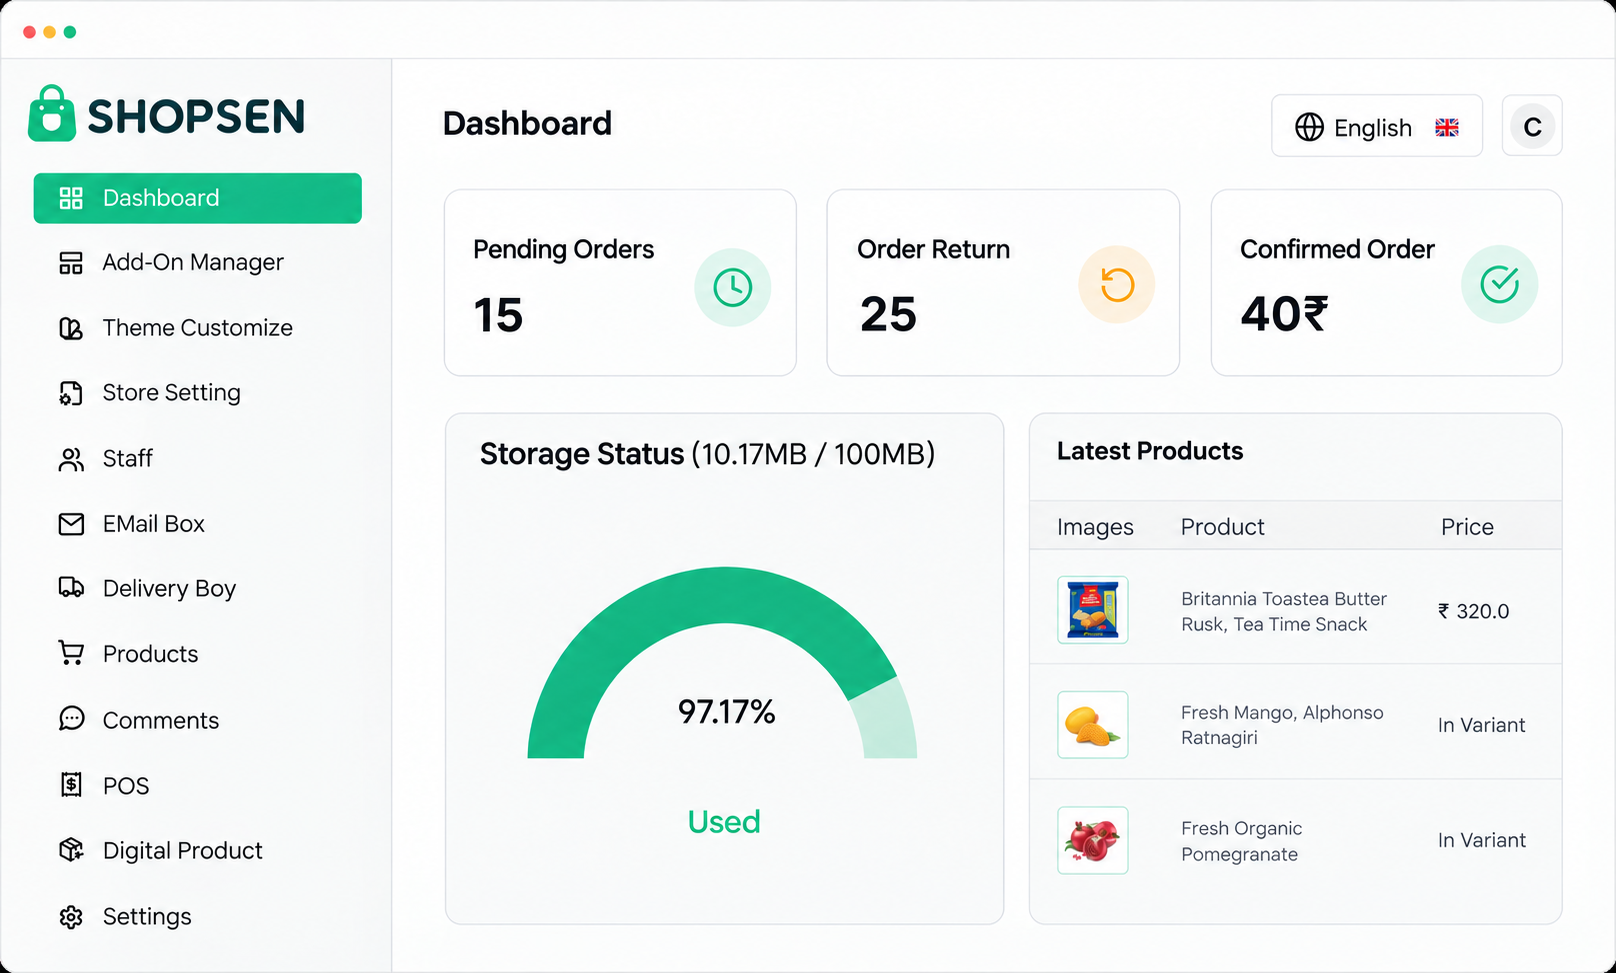Click the UK flag in language selector
Image resolution: width=1616 pixels, height=973 pixels.
click(x=1447, y=127)
